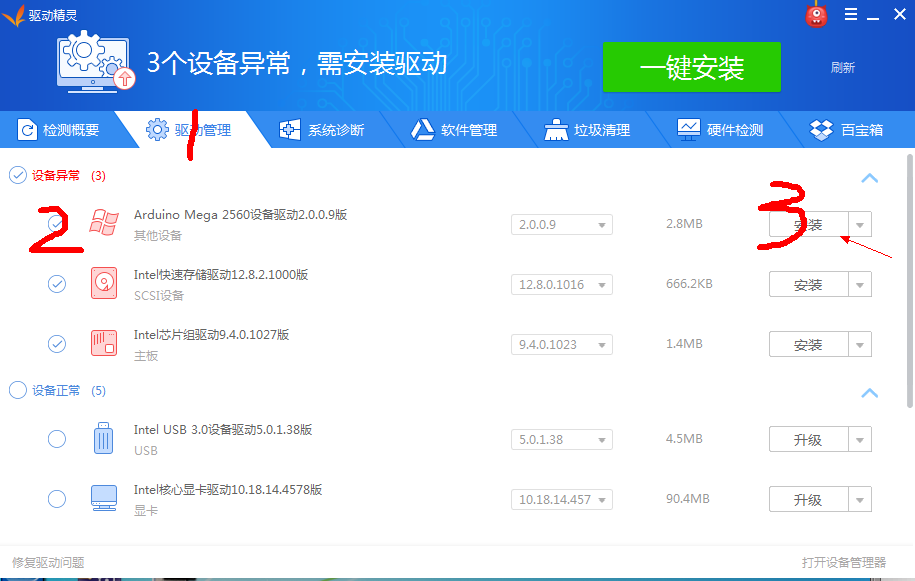The width and height of the screenshot is (915, 581).
Task: Uncheck the Intel快速存储驱动 checkbox
Action: [57, 284]
